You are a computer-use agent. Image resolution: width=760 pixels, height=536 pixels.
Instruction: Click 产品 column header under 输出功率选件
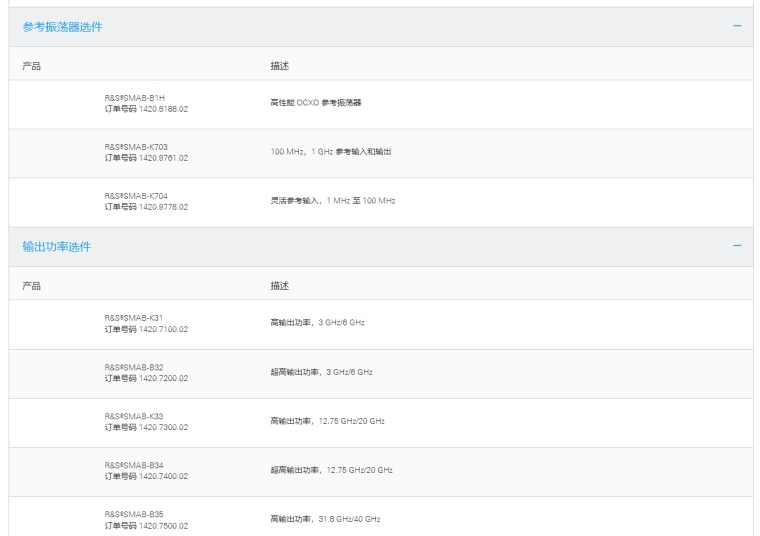32,286
